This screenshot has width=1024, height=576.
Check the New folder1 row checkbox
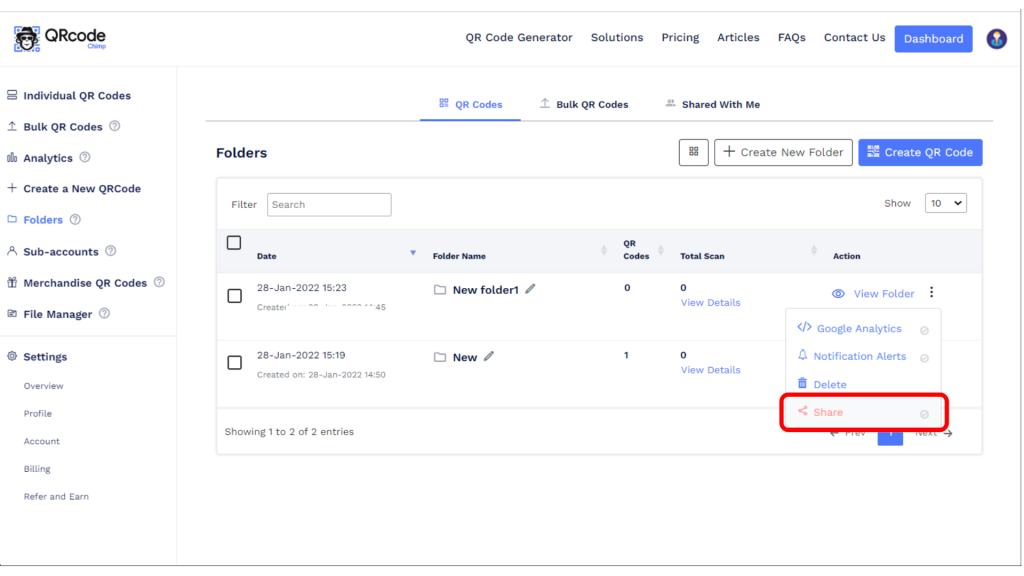click(x=234, y=296)
